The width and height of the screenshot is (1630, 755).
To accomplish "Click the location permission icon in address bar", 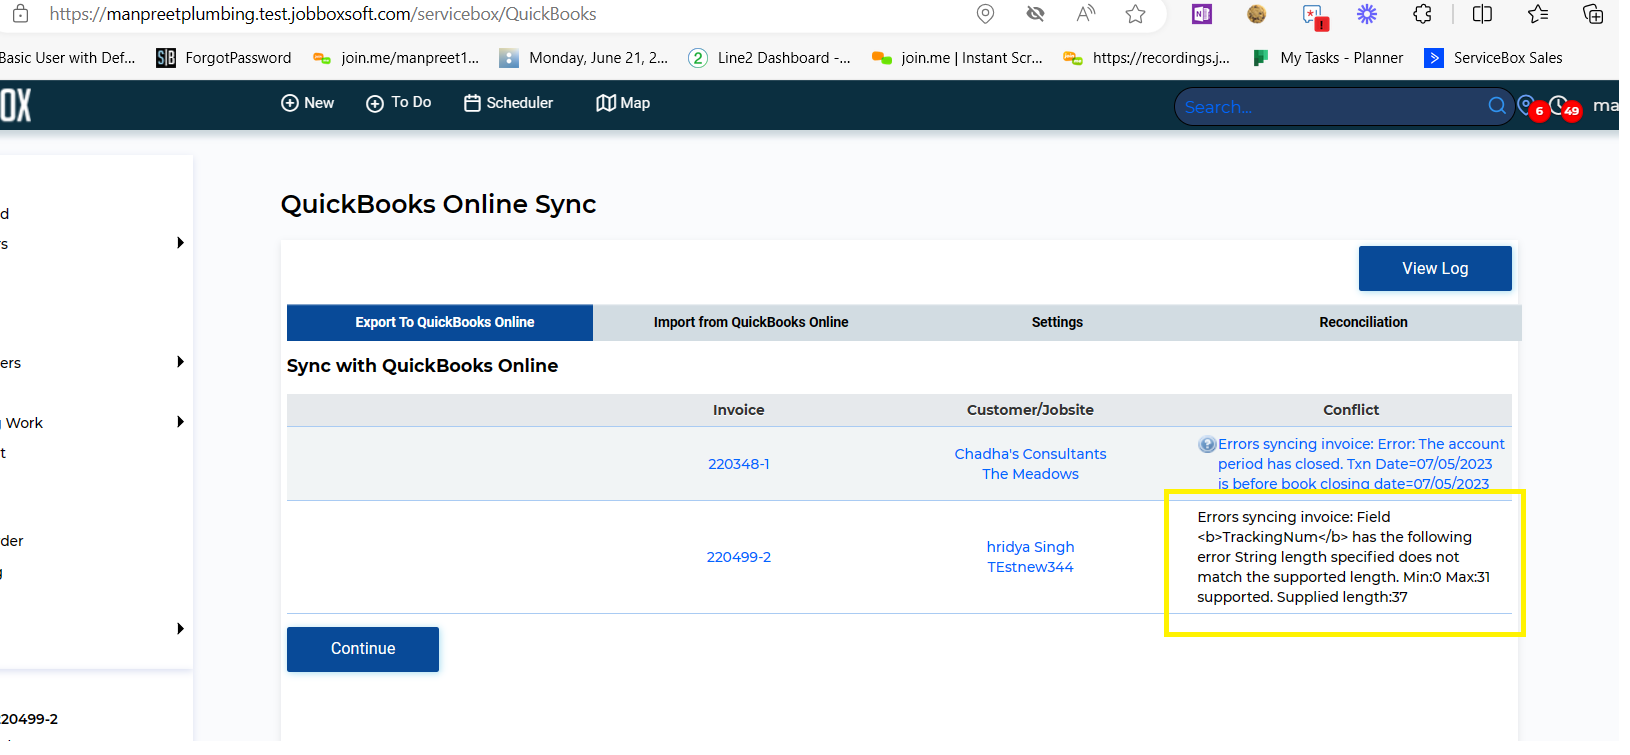I will tap(985, 14).
